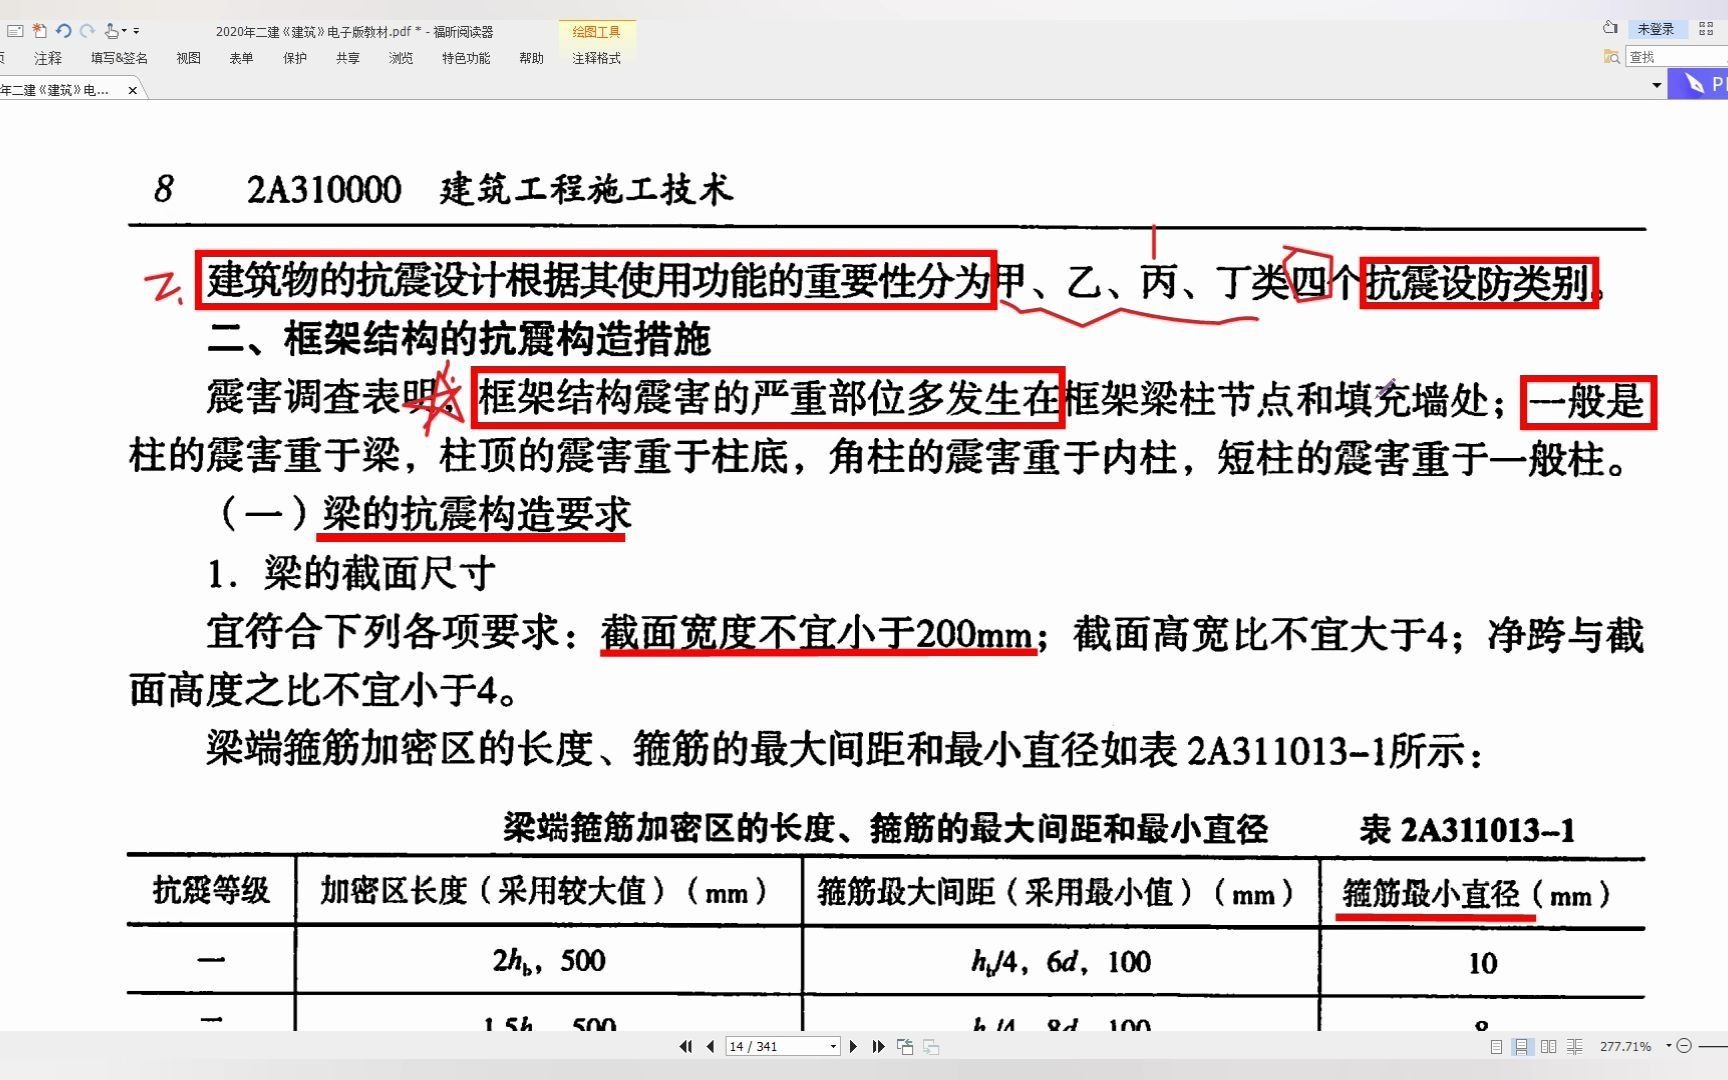Go to the next page
This screenshot has width=1728, height=1080.
pyautogui.click(x=853, y=1045)
